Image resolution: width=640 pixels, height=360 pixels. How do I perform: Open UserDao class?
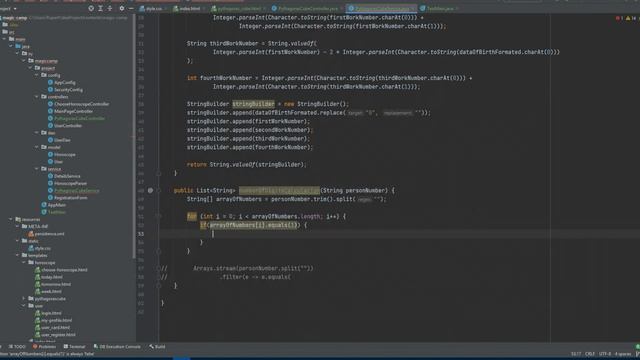(59, 140)
